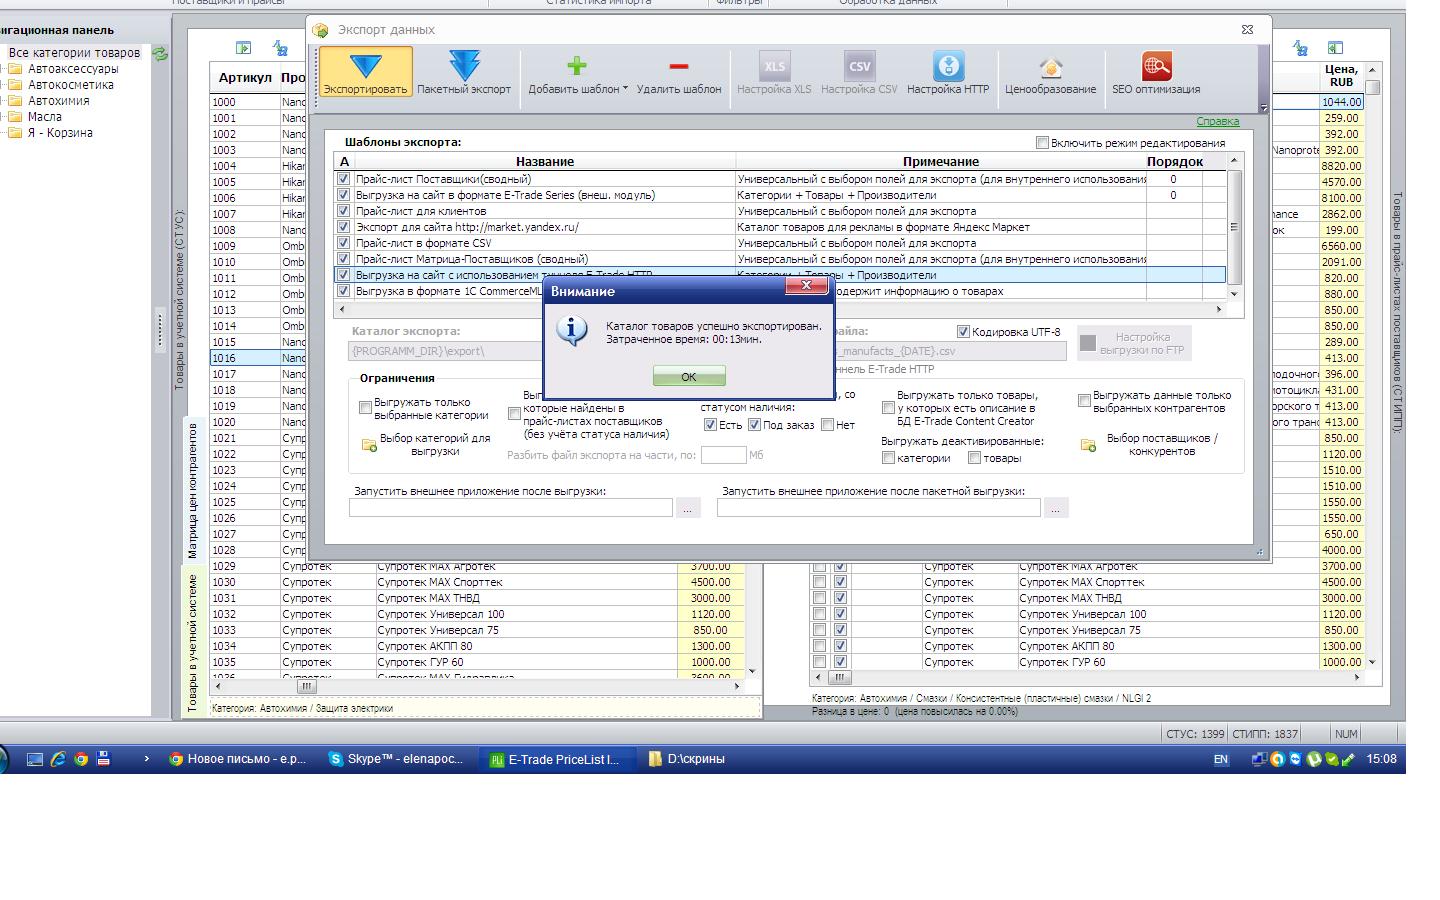
Task: Open Настройка HTTP settings
Action: (x=948, y=73)
